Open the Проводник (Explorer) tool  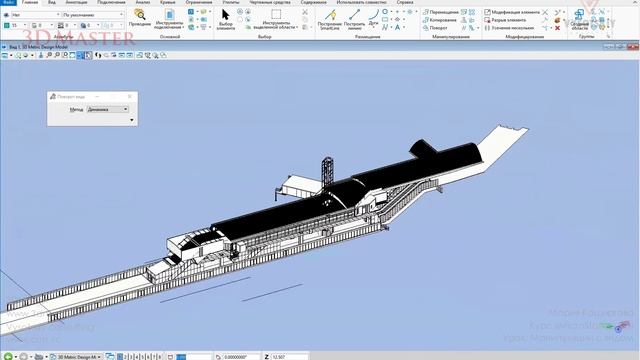click(x=140, y=18)
